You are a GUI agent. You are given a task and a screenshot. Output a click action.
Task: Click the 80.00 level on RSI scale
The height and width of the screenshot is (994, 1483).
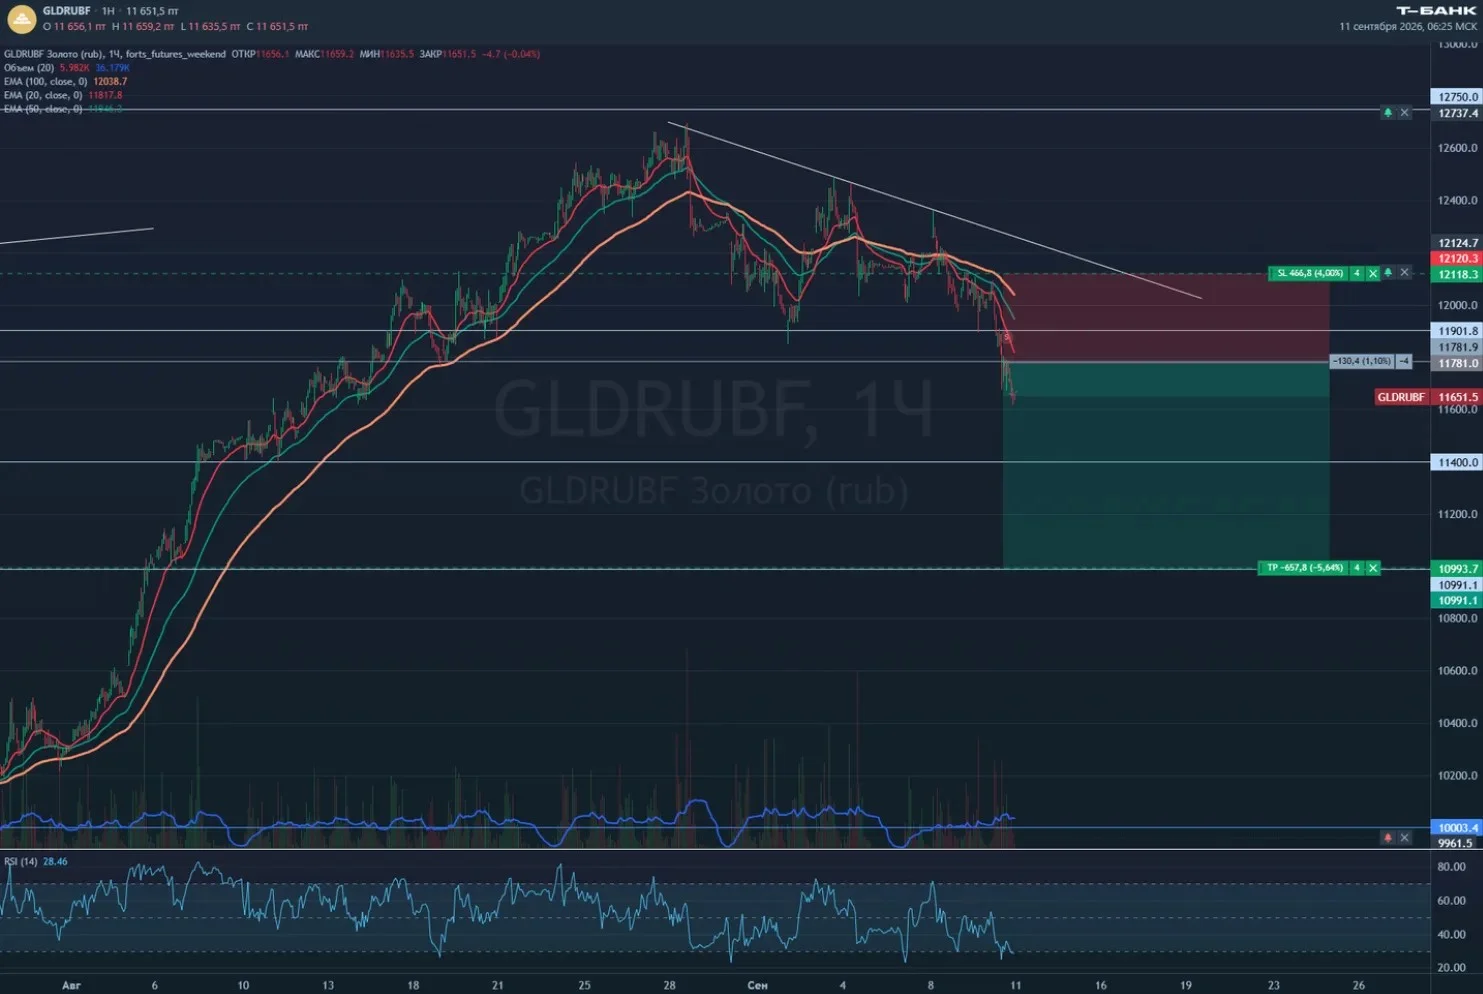tap(1452, 867)
